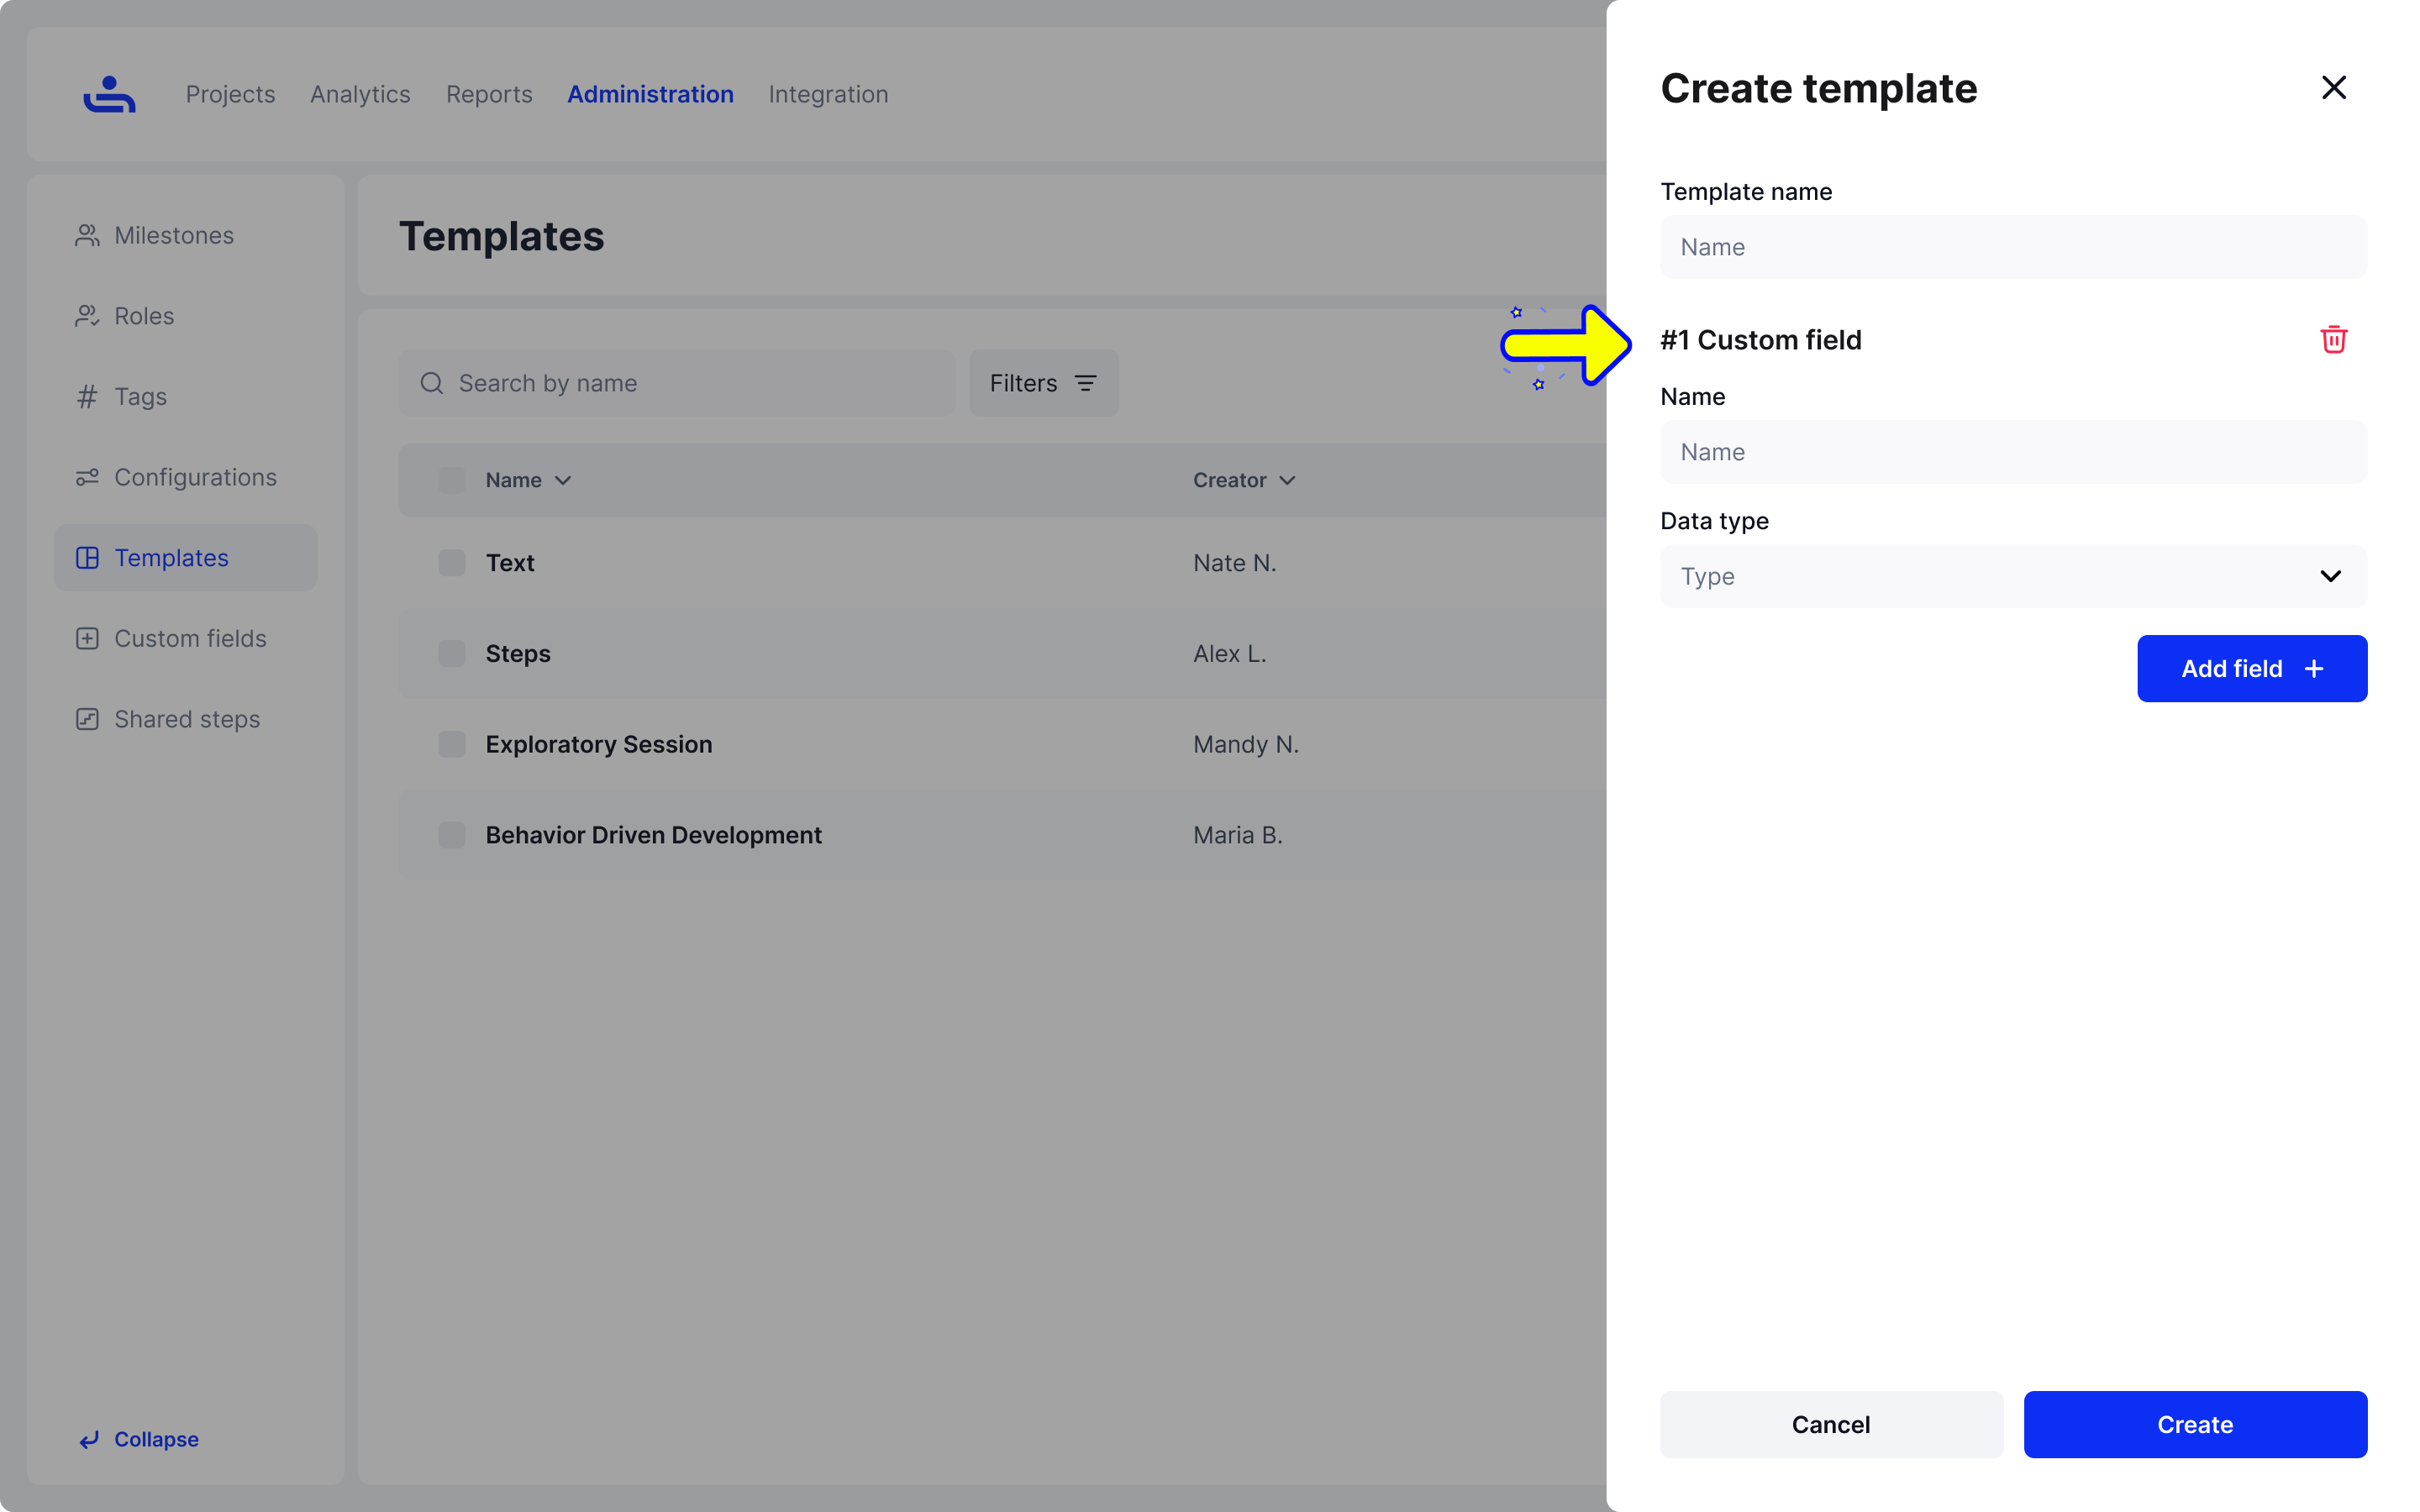Toggle the select-all checkbox in table header
Image resolution: width=2420 pixels, height=1512 pixels.
[452, 480]
